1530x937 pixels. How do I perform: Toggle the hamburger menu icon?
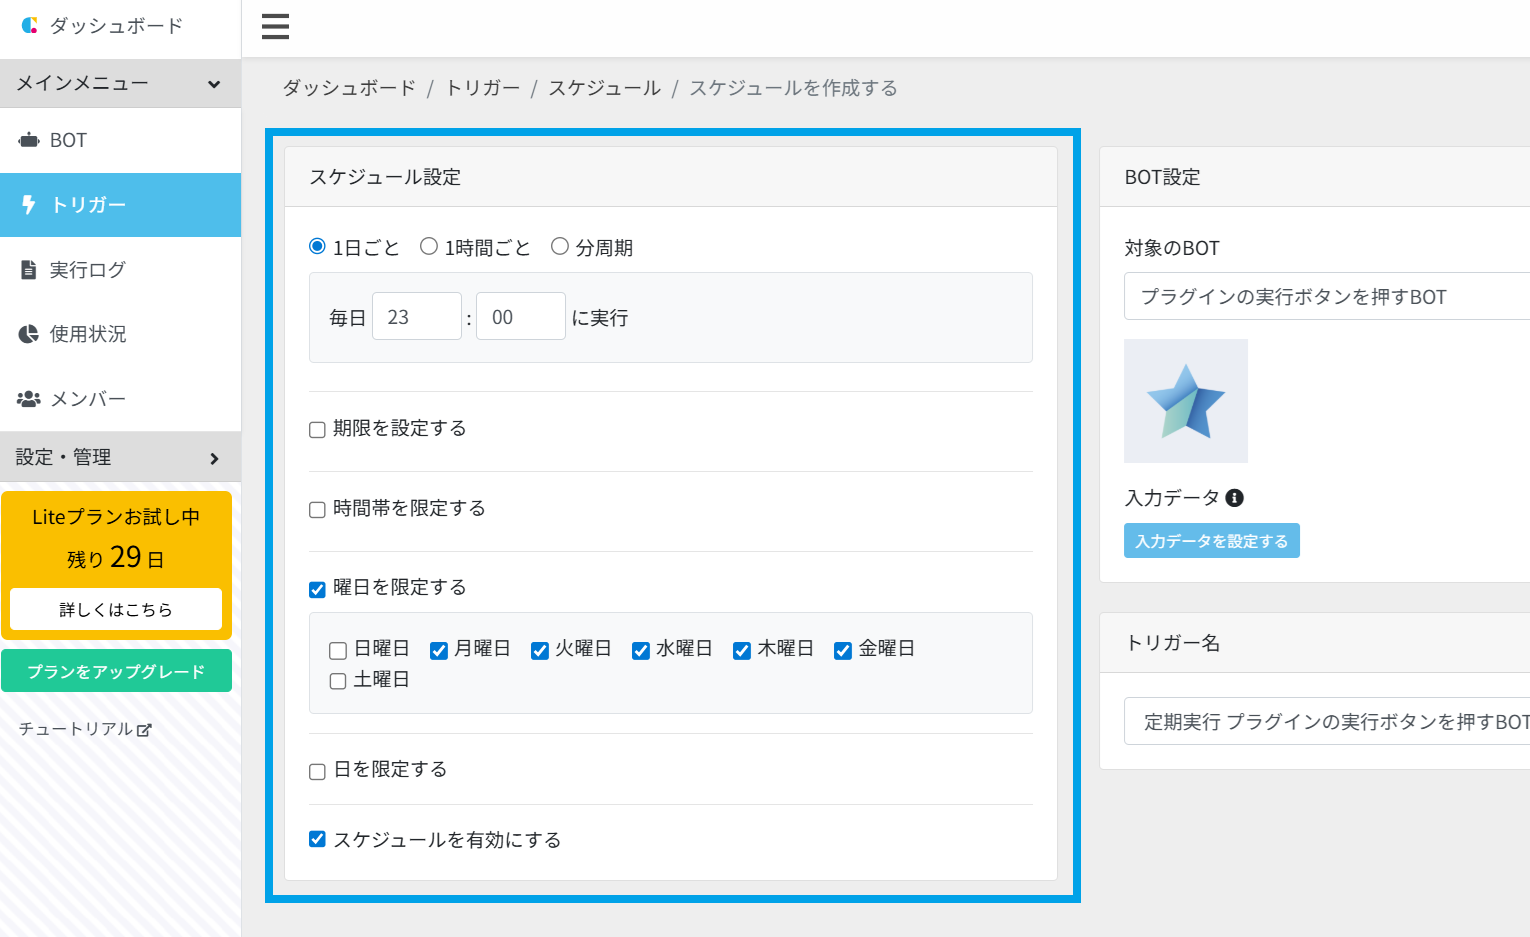tap(275, 27)
